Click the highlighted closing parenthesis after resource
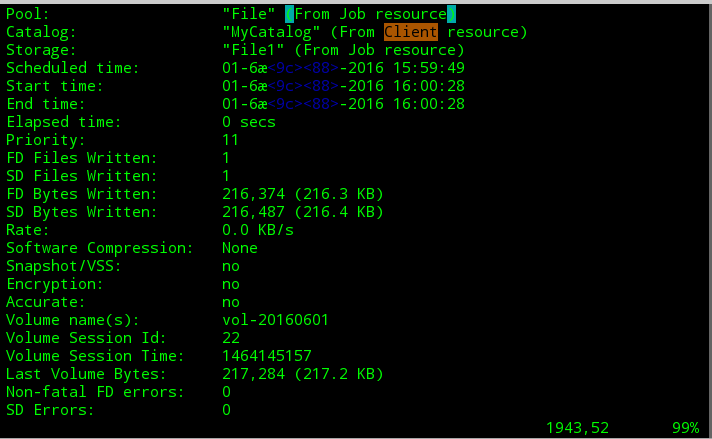Viewport: 712px width, 439px height. click(451, 14)
